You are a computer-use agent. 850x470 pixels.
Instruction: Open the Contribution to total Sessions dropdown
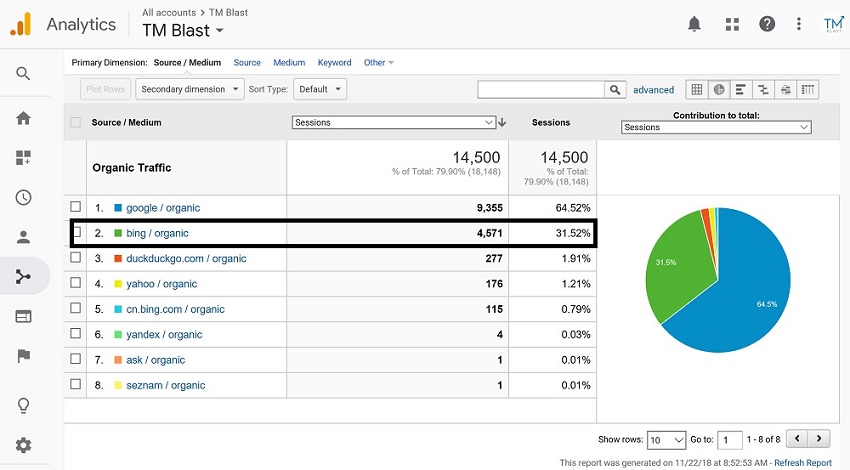[x=716, y=127]
